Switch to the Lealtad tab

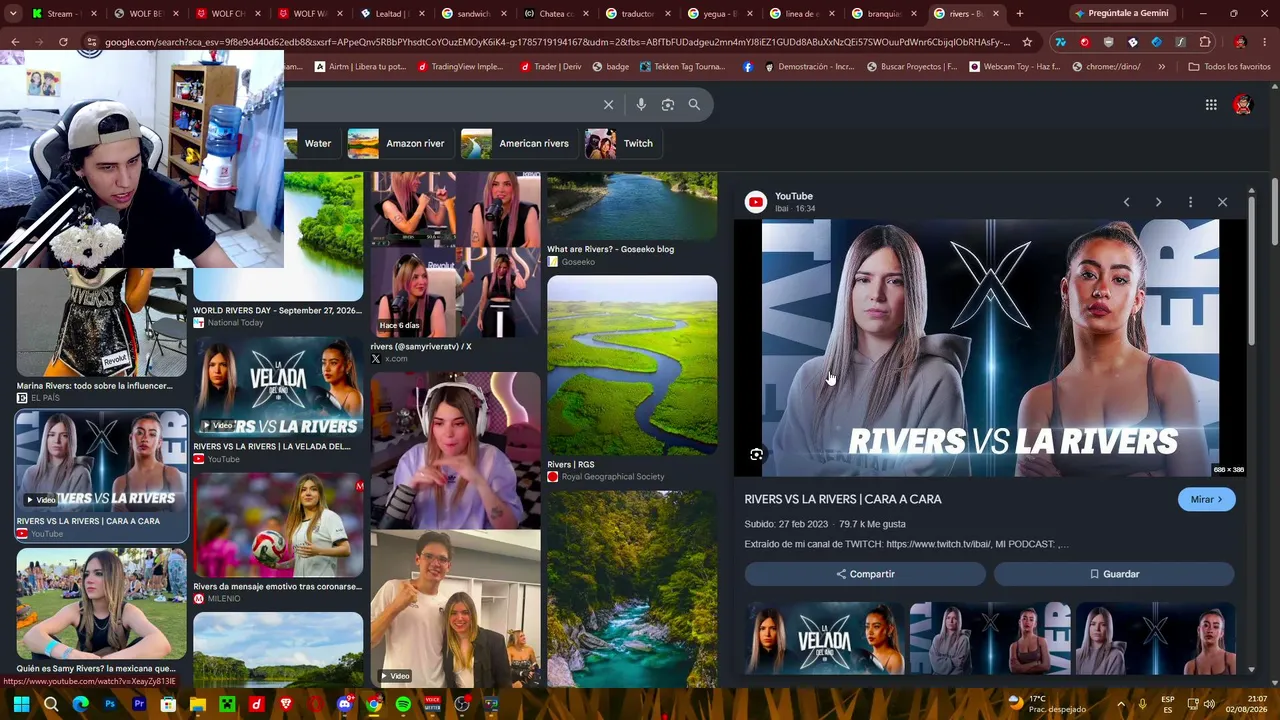click(393, 14)
